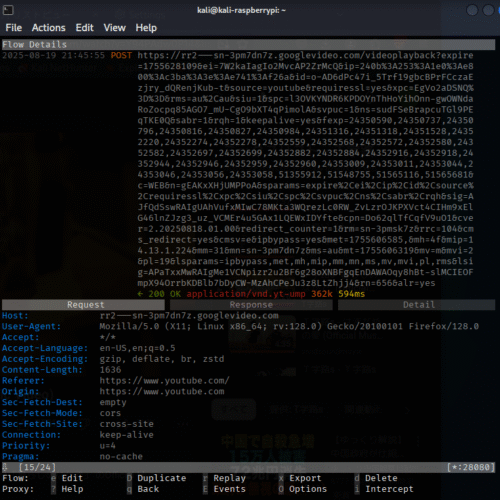Click the 594ms response time

(x=351, y=294)
